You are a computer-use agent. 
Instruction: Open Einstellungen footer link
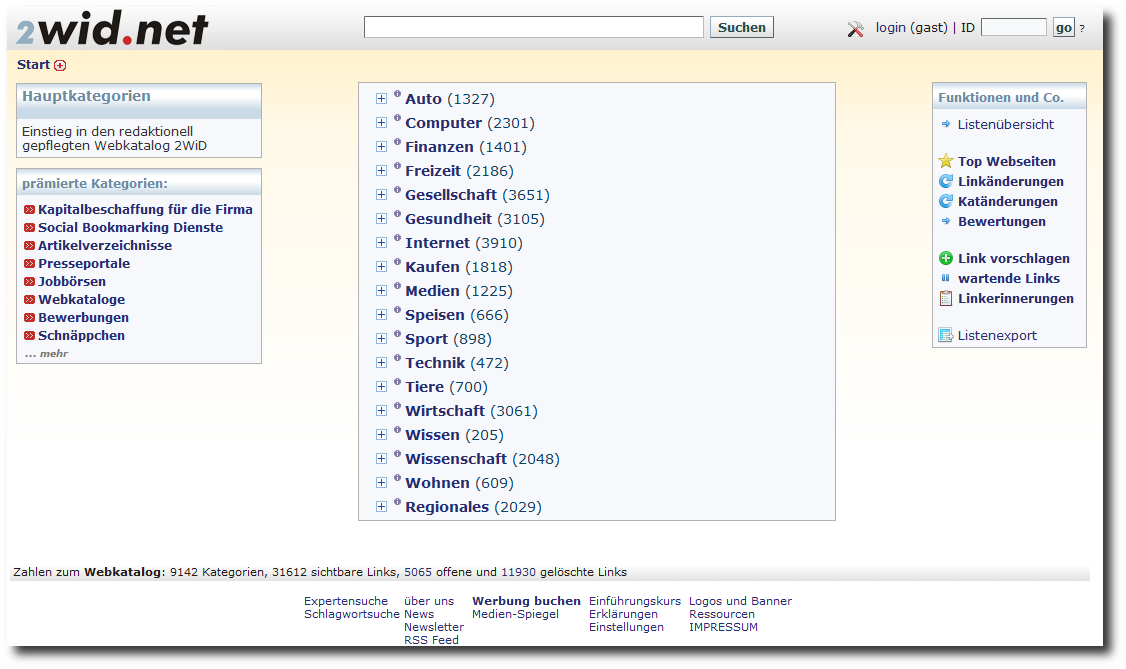626,627
